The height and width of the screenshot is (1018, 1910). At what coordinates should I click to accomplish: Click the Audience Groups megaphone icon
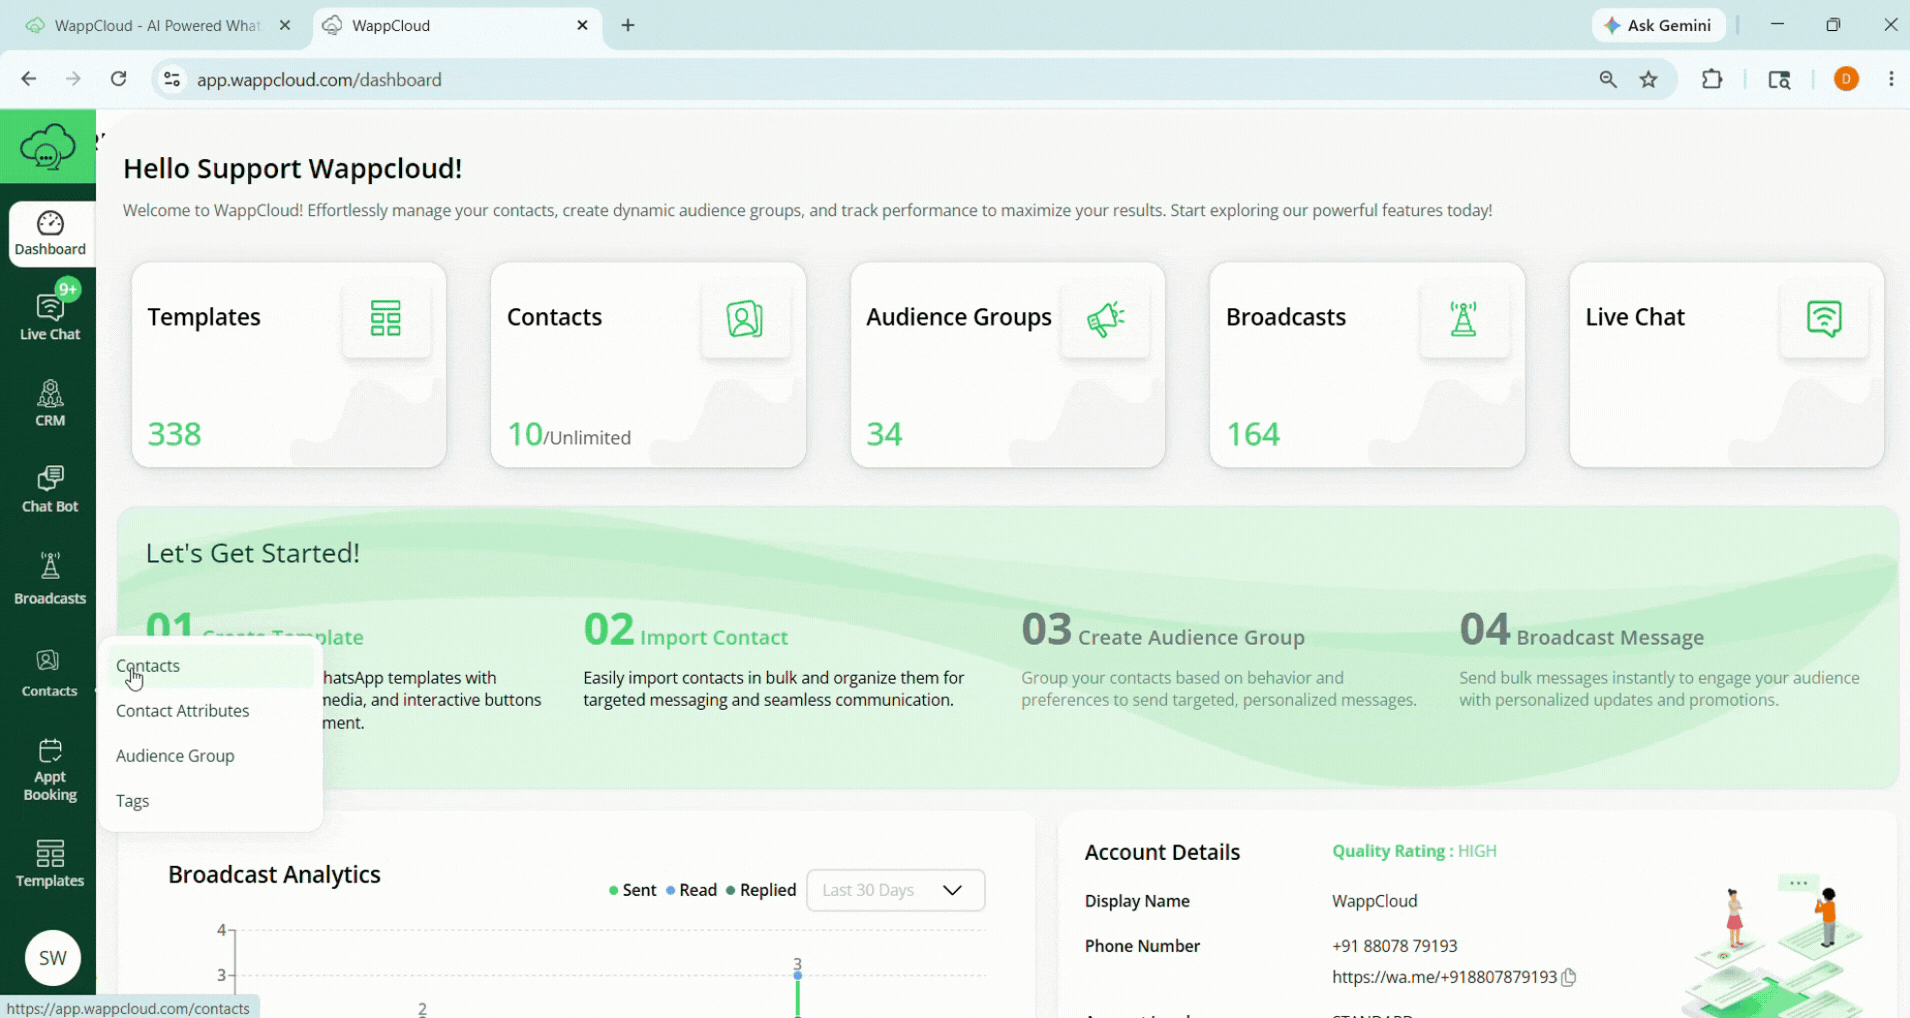pos(1105,318)
